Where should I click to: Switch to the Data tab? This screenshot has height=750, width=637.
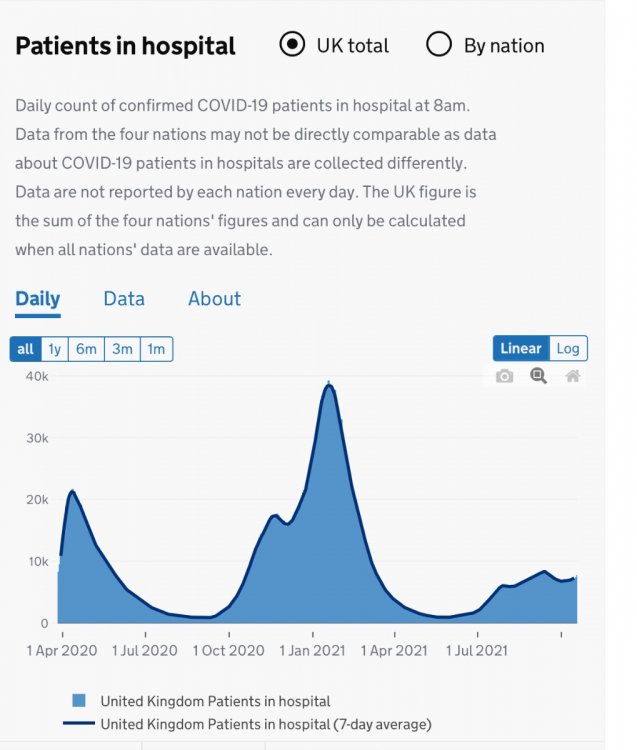[x=124, y=299]
